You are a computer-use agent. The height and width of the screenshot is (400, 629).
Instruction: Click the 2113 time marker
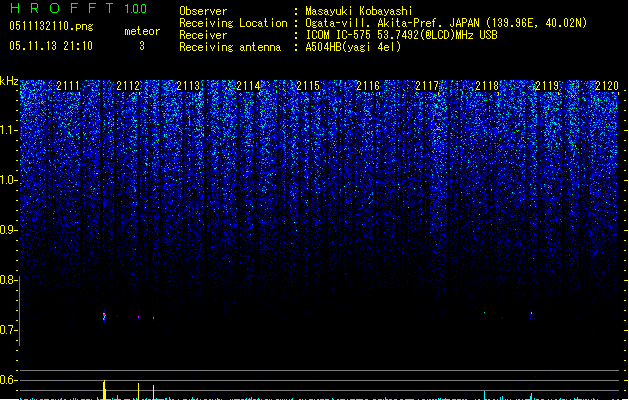[x=188, y=85]
